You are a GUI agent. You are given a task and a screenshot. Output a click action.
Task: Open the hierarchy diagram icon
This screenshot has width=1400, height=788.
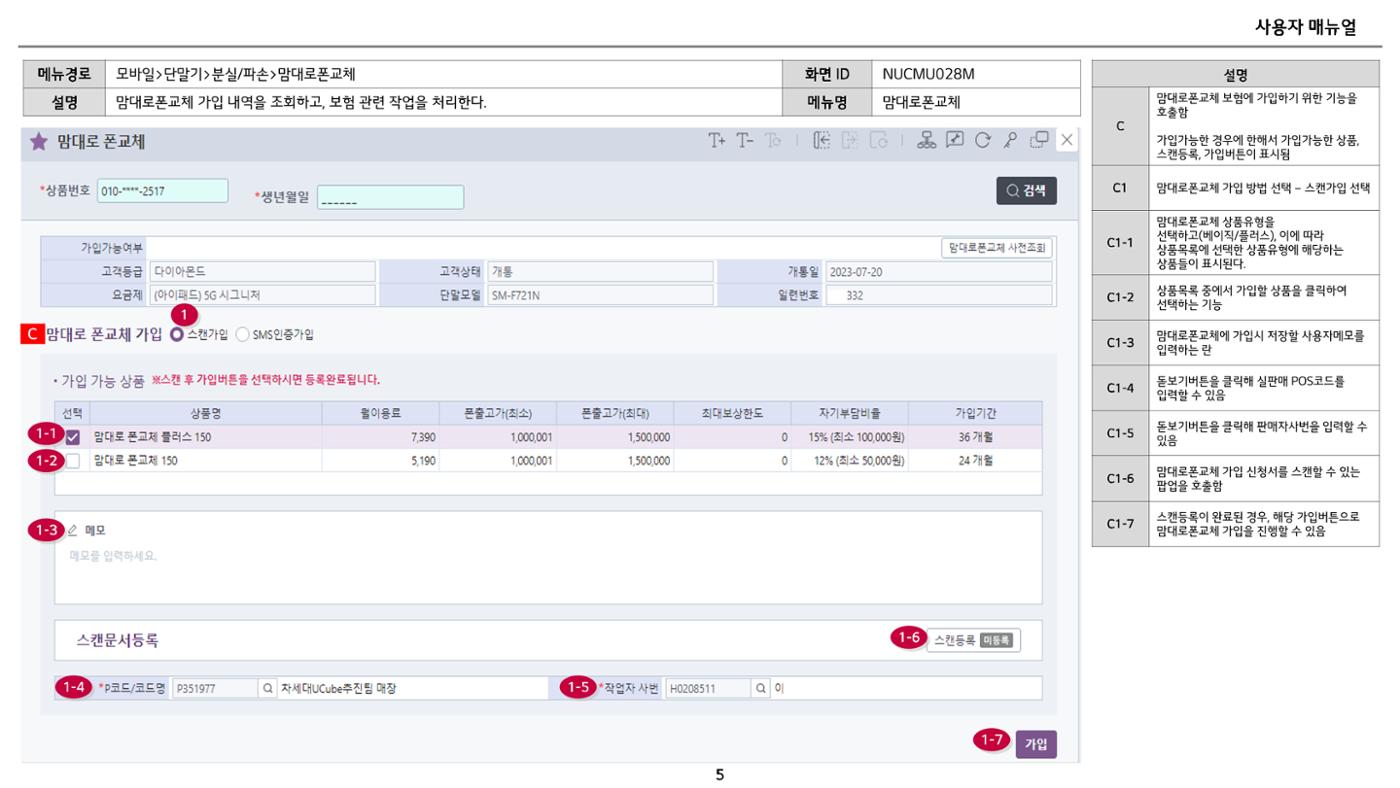point(927,141)
